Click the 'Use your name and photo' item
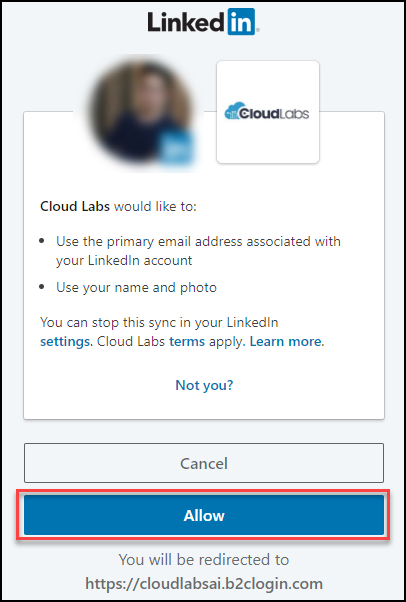This screenshot has height=602, width=406. (x=136, y=288)
